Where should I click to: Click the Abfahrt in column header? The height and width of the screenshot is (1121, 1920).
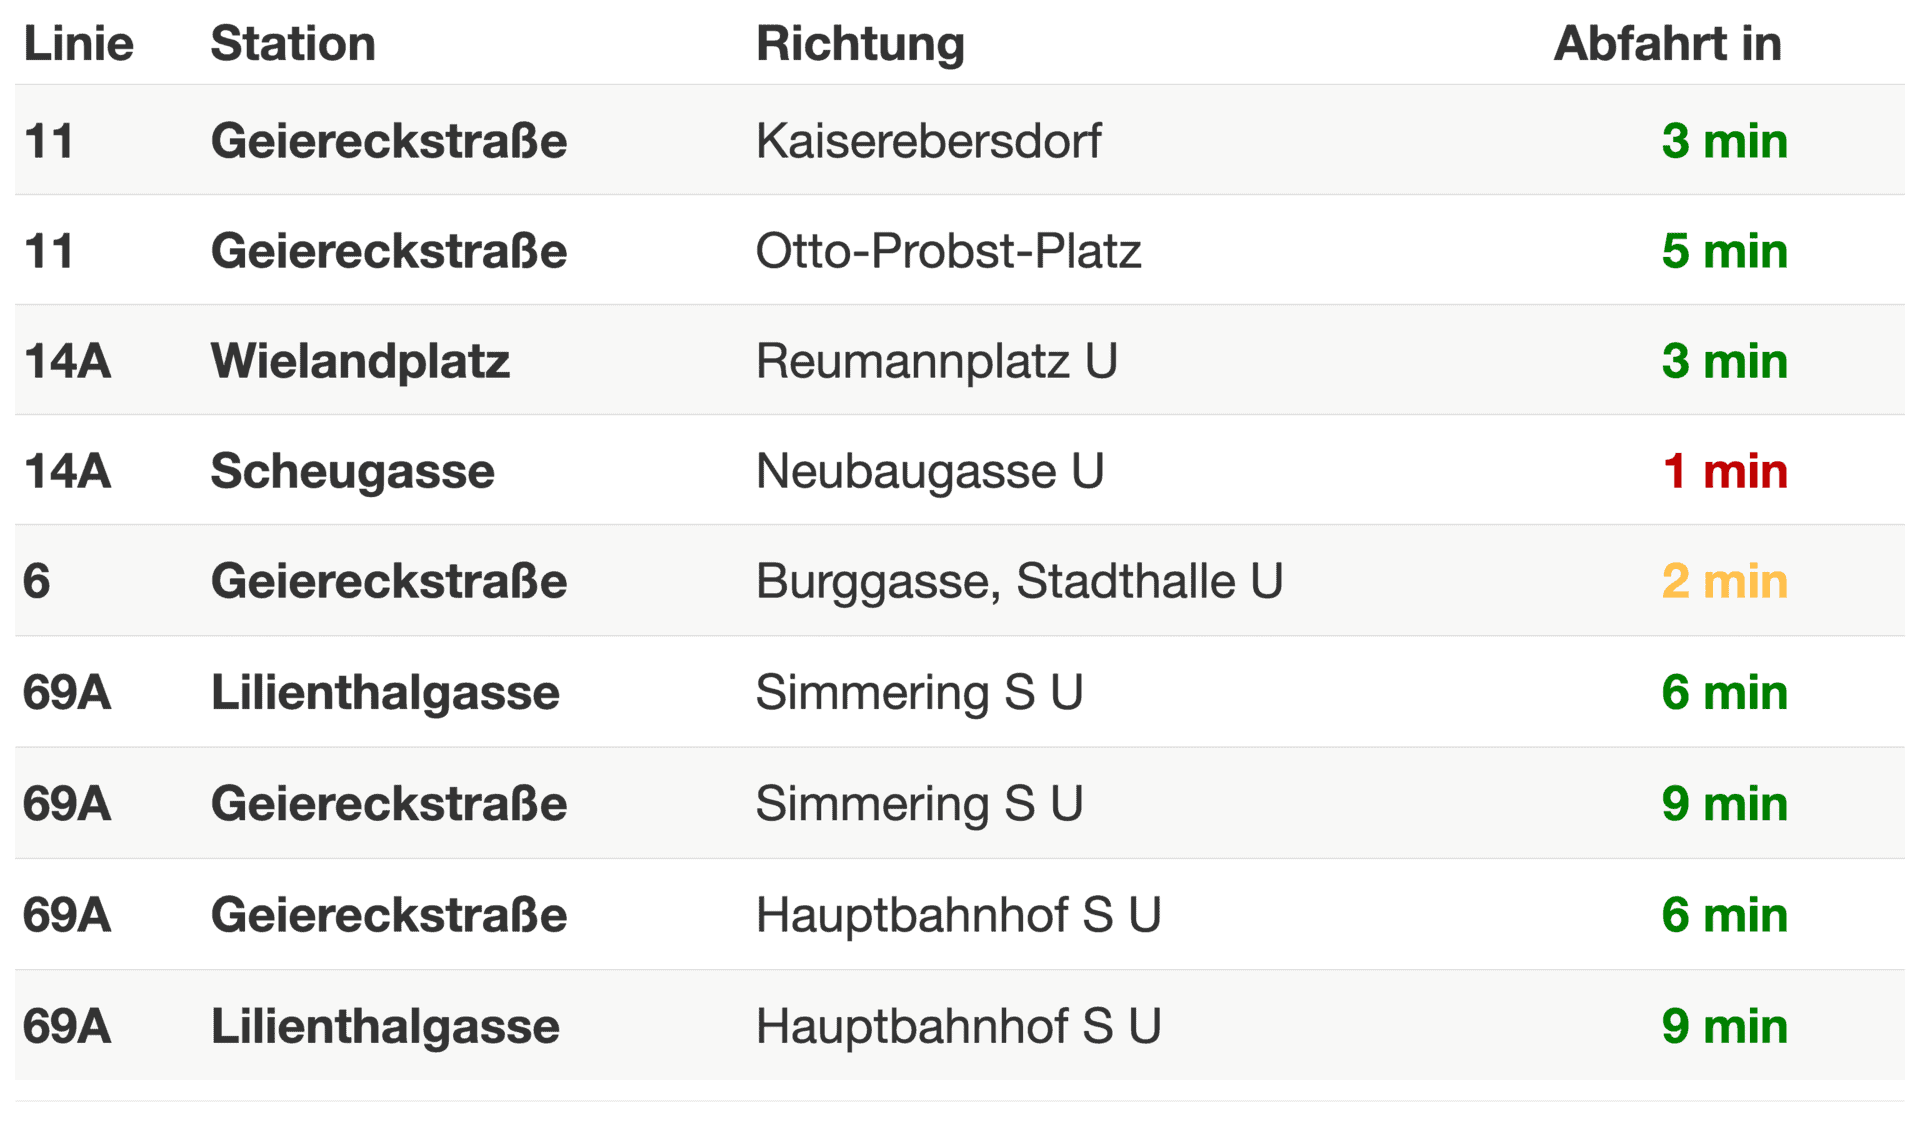pos(1667,44)
